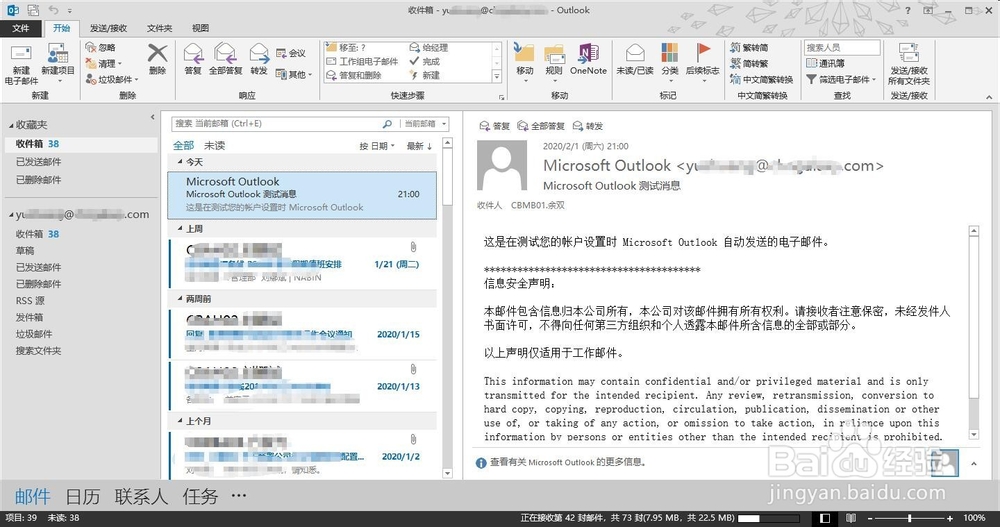The width and height of the screenshot is (1000, 527).
Task: Collapse the ribbon with arrow
Action: [989, 97]
